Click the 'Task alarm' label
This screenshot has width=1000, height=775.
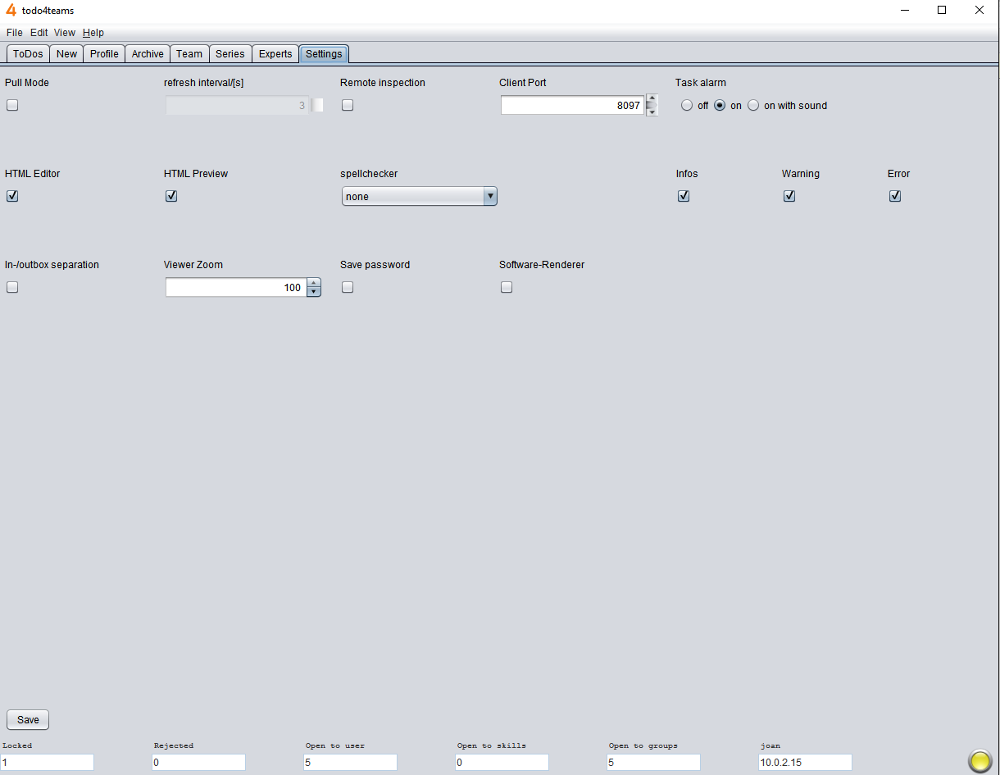tap(700, 82)
